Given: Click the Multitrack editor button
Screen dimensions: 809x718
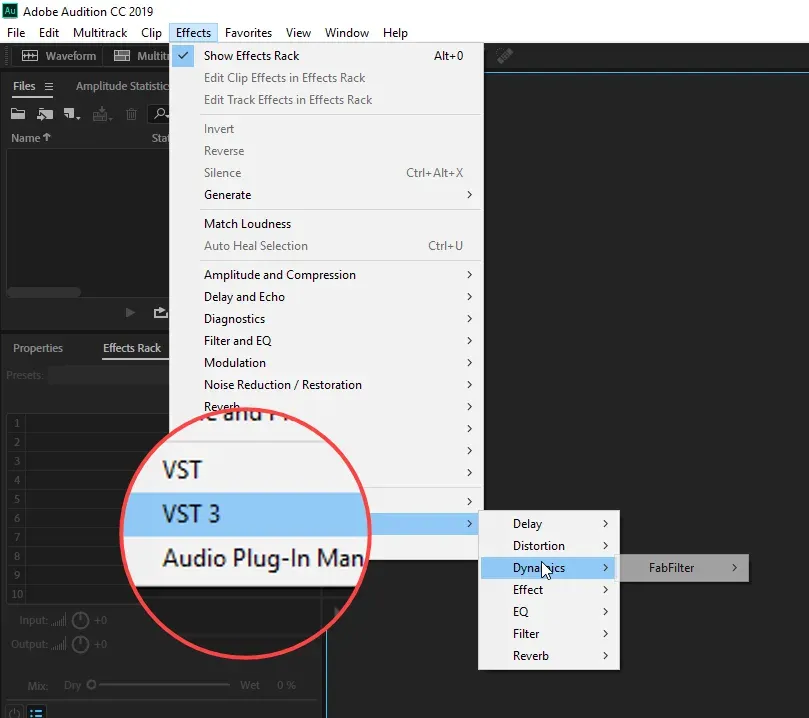Looking at the screenshot, I should pos(140,56).
